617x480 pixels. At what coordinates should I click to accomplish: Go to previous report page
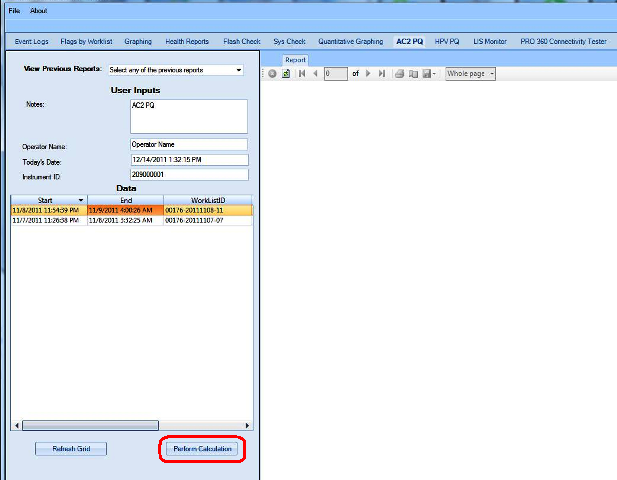pos(315,74)
